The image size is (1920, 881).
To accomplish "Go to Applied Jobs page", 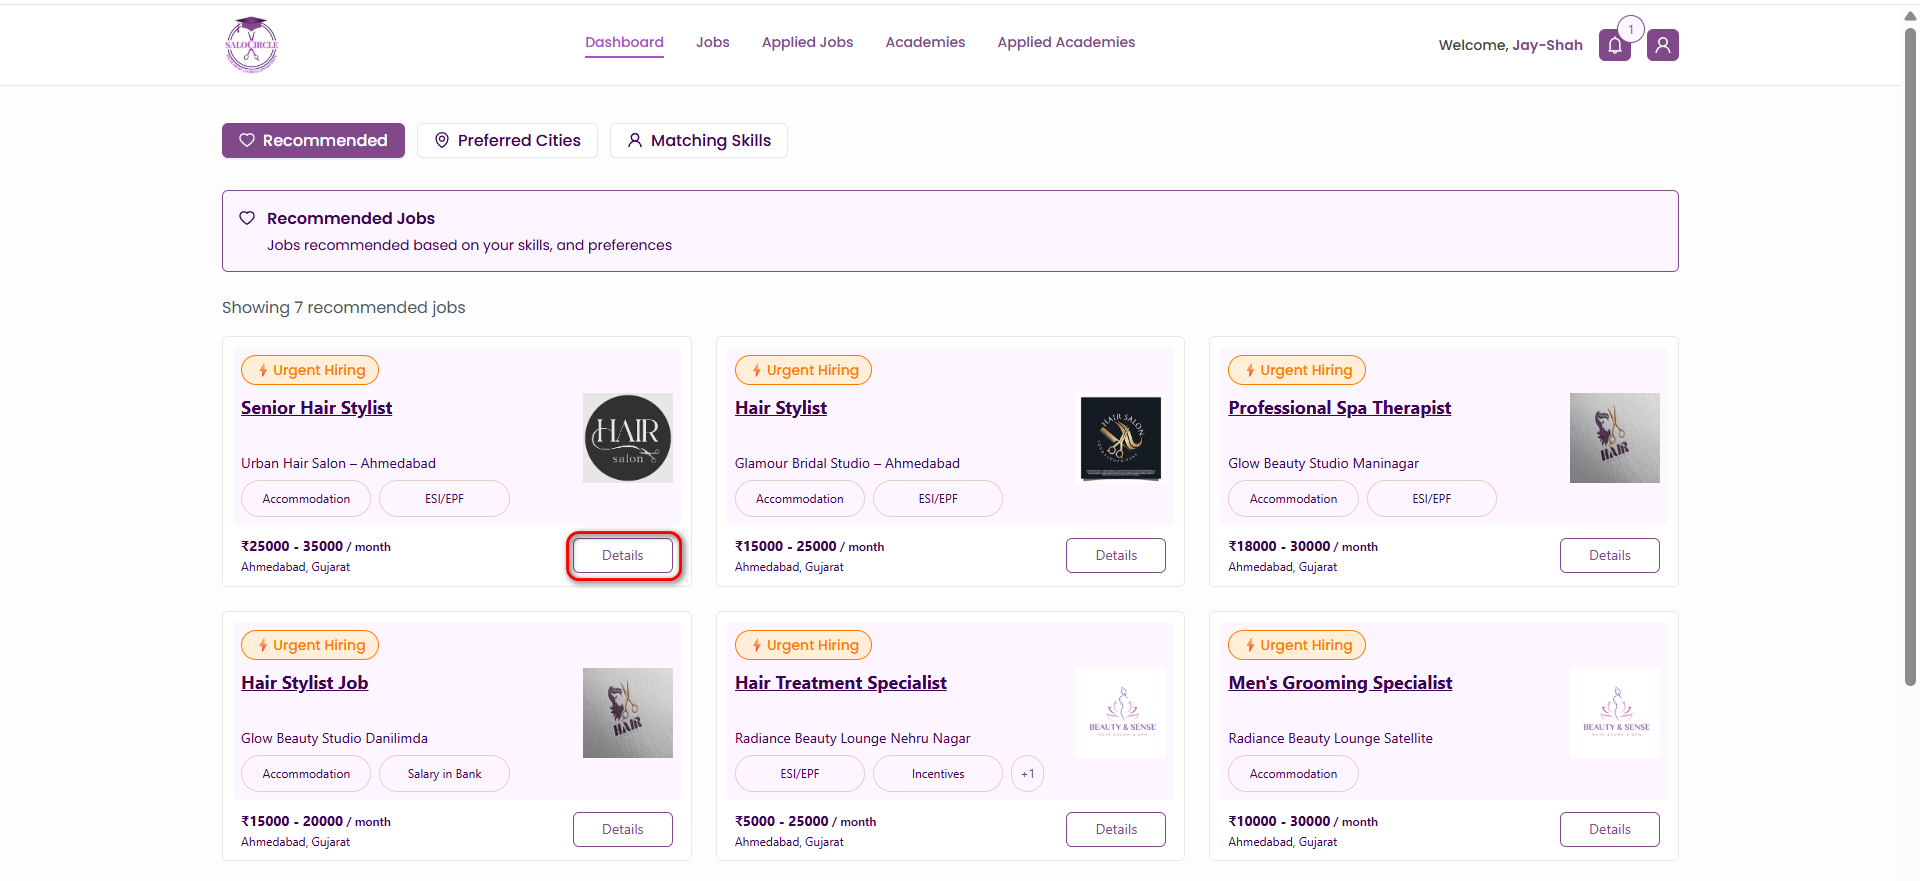I will 807,42.
